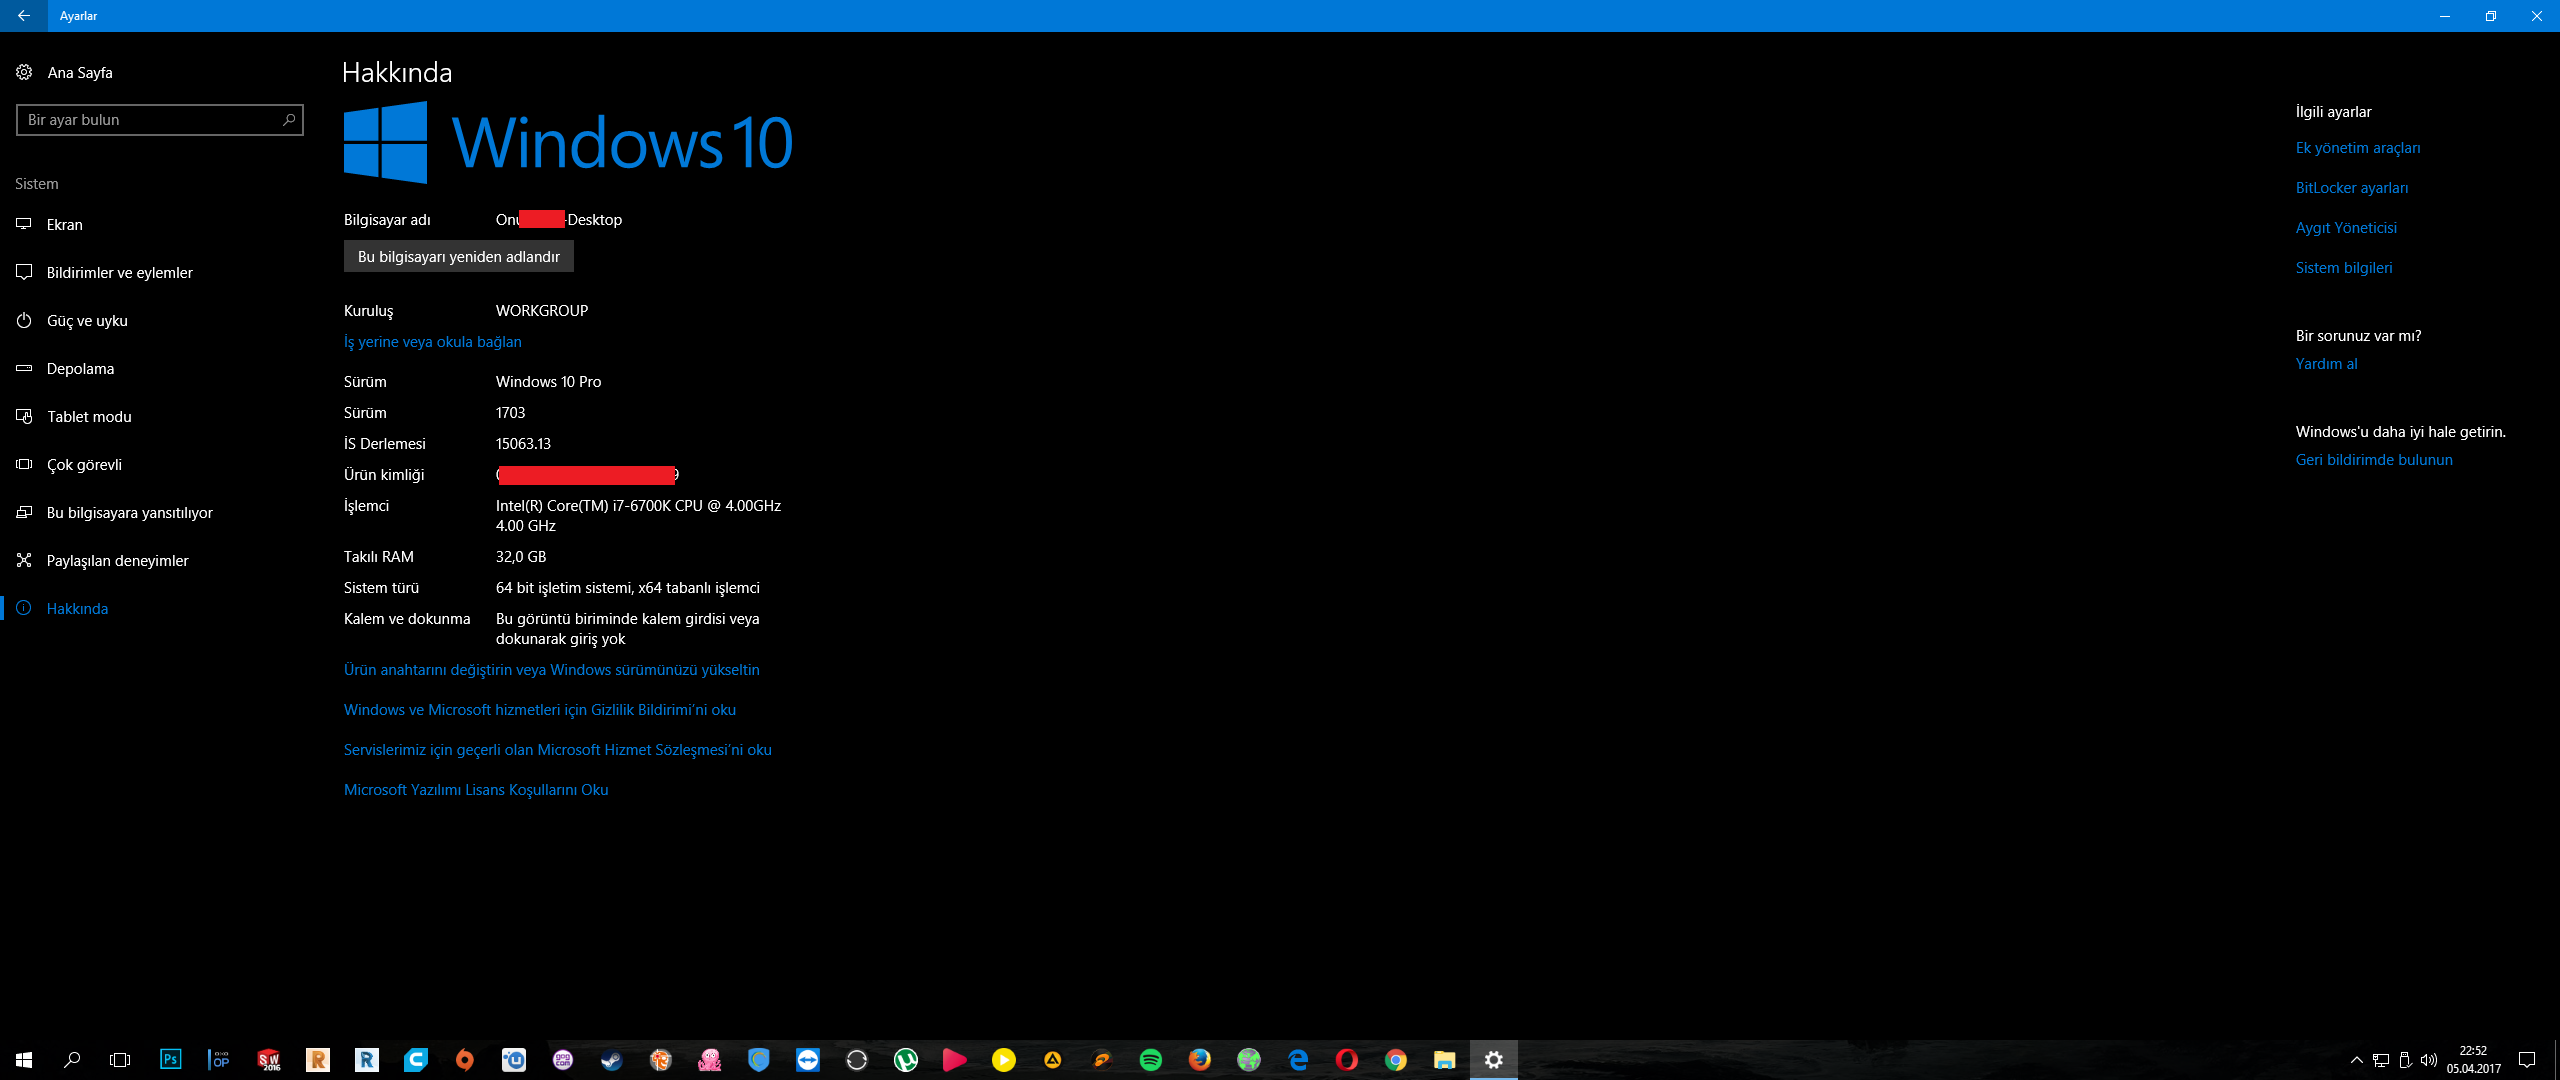Open Microsoft Yazılımı Lisans Koşullarını Oku link
Image resolution: width=2560 pixels, height=1080 pixels.
[x=476, y=790]
